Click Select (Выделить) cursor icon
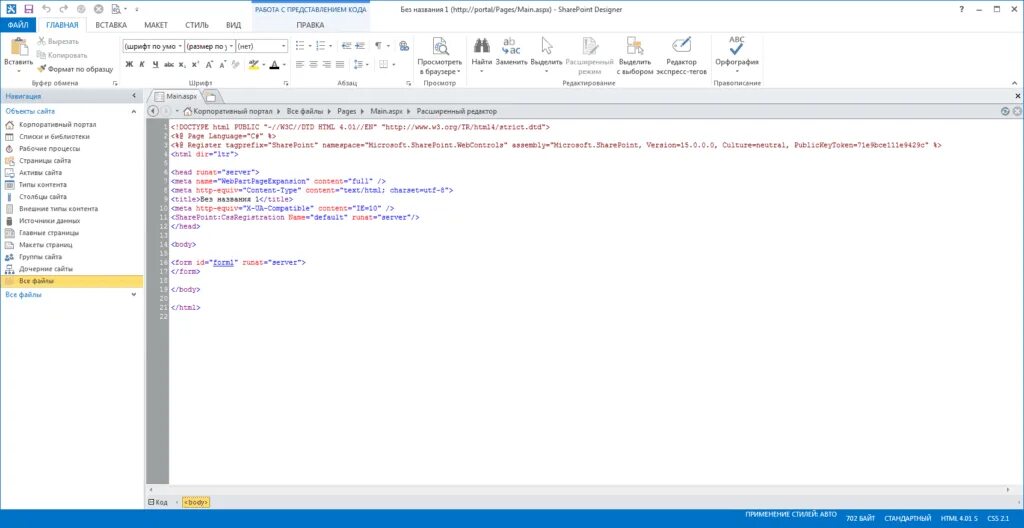 coord(547,46)
